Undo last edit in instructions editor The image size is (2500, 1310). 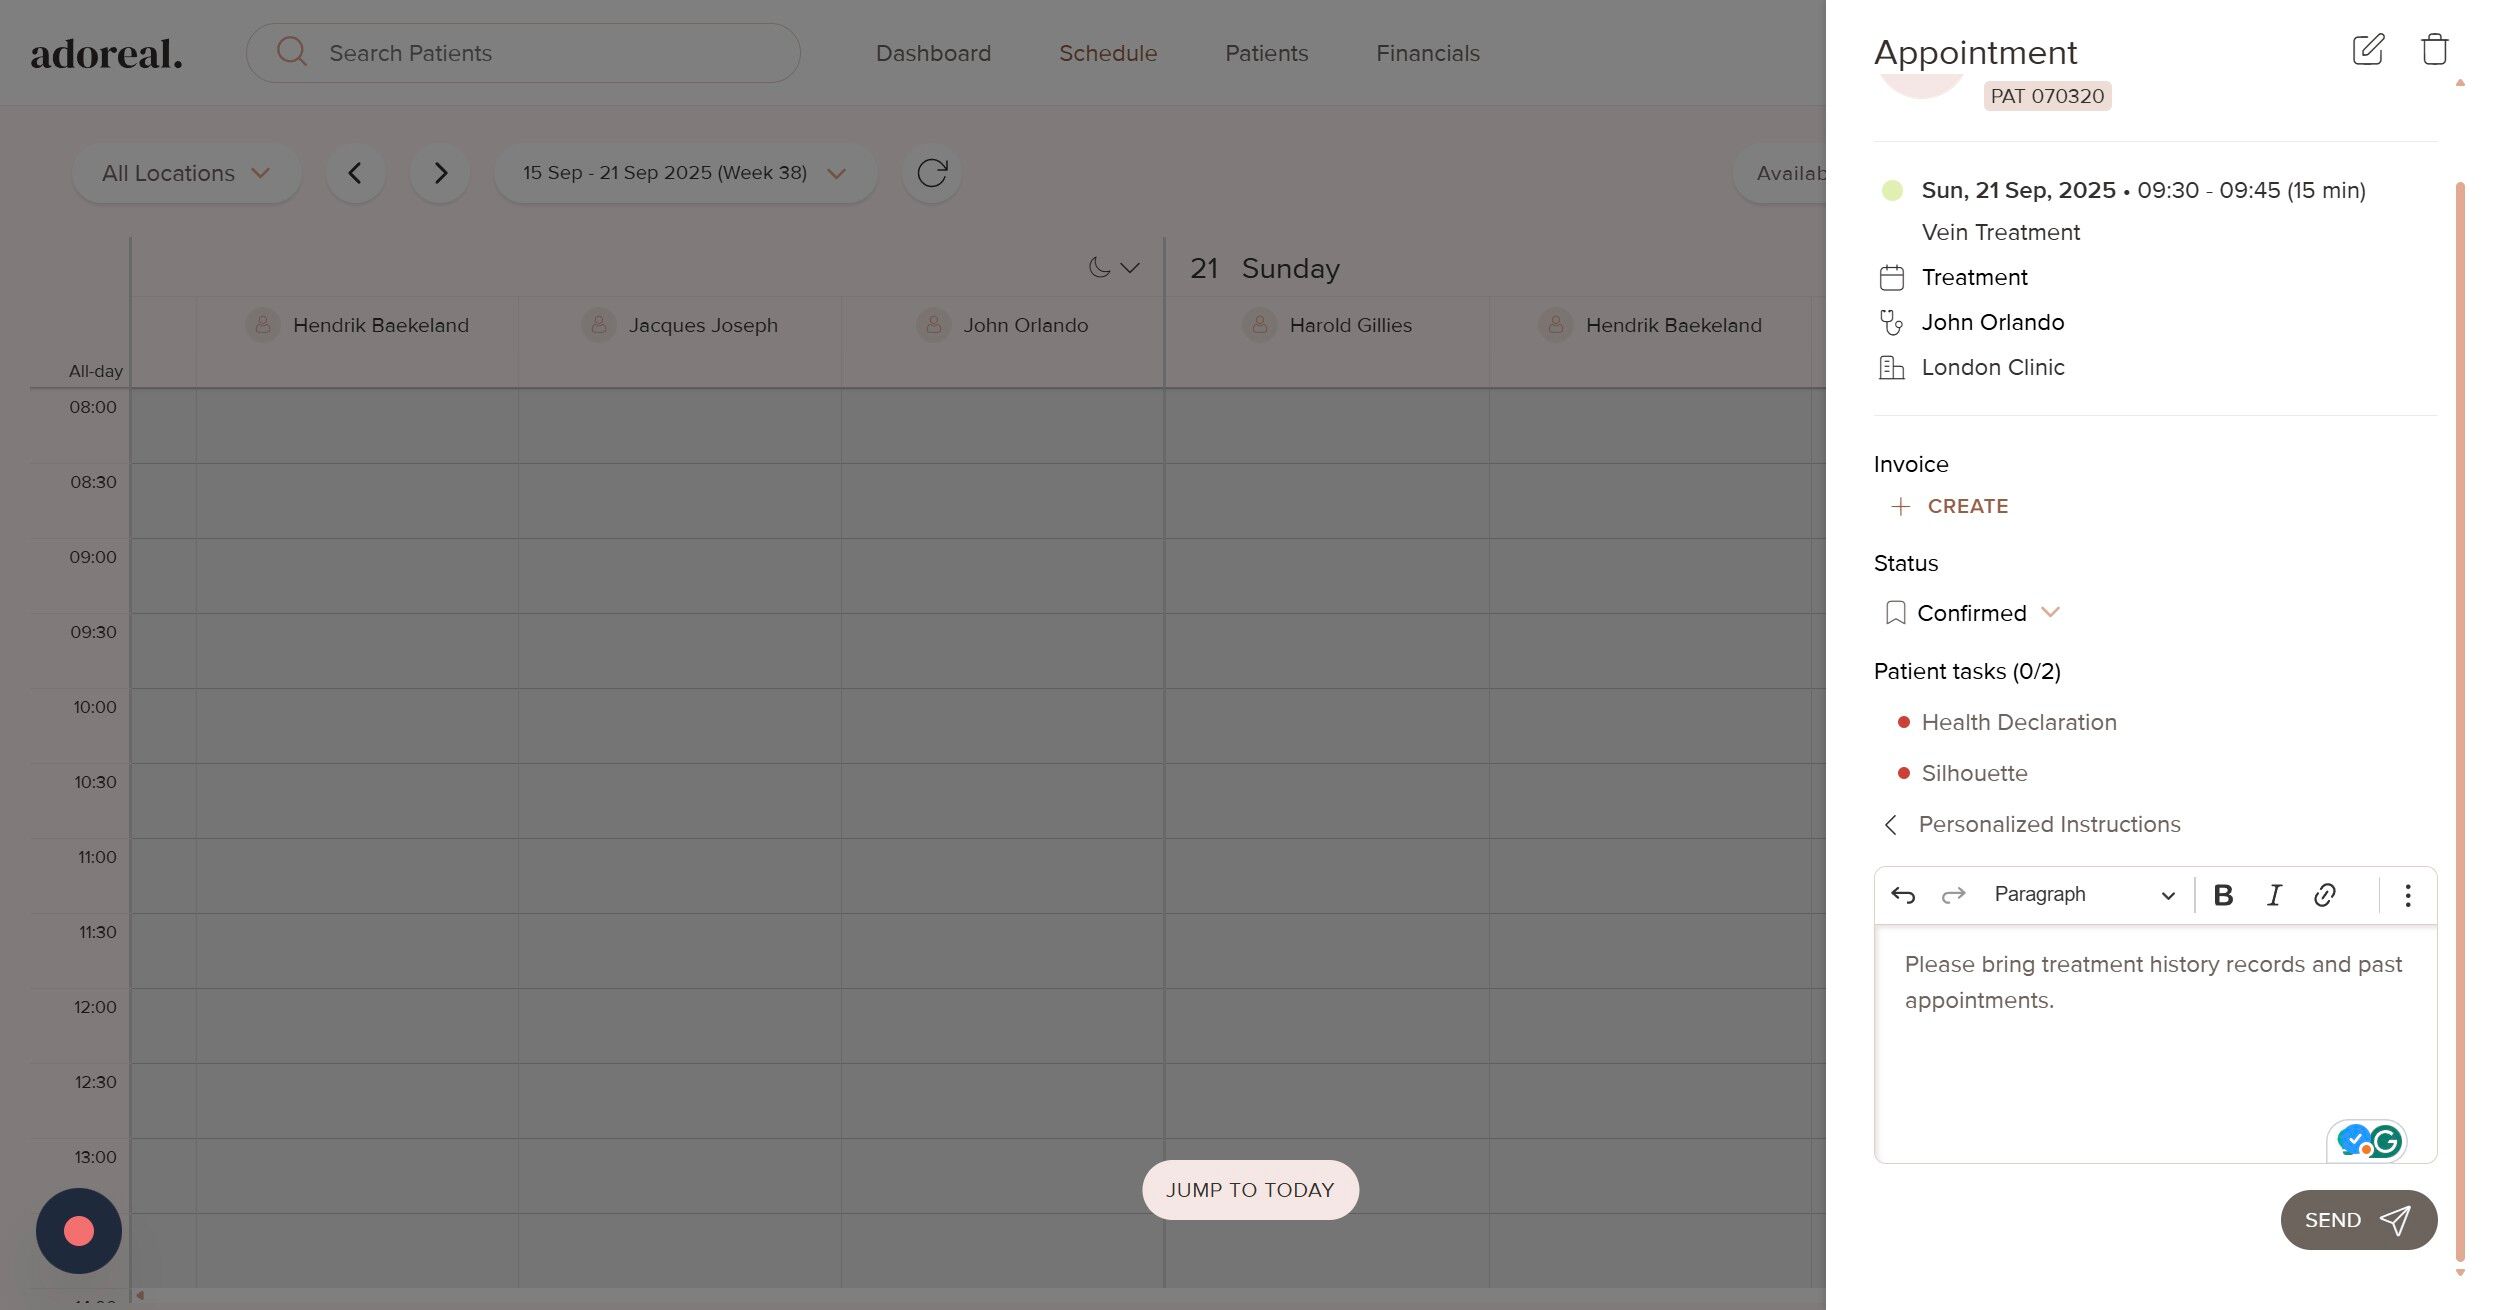[x=1903, y=895]
